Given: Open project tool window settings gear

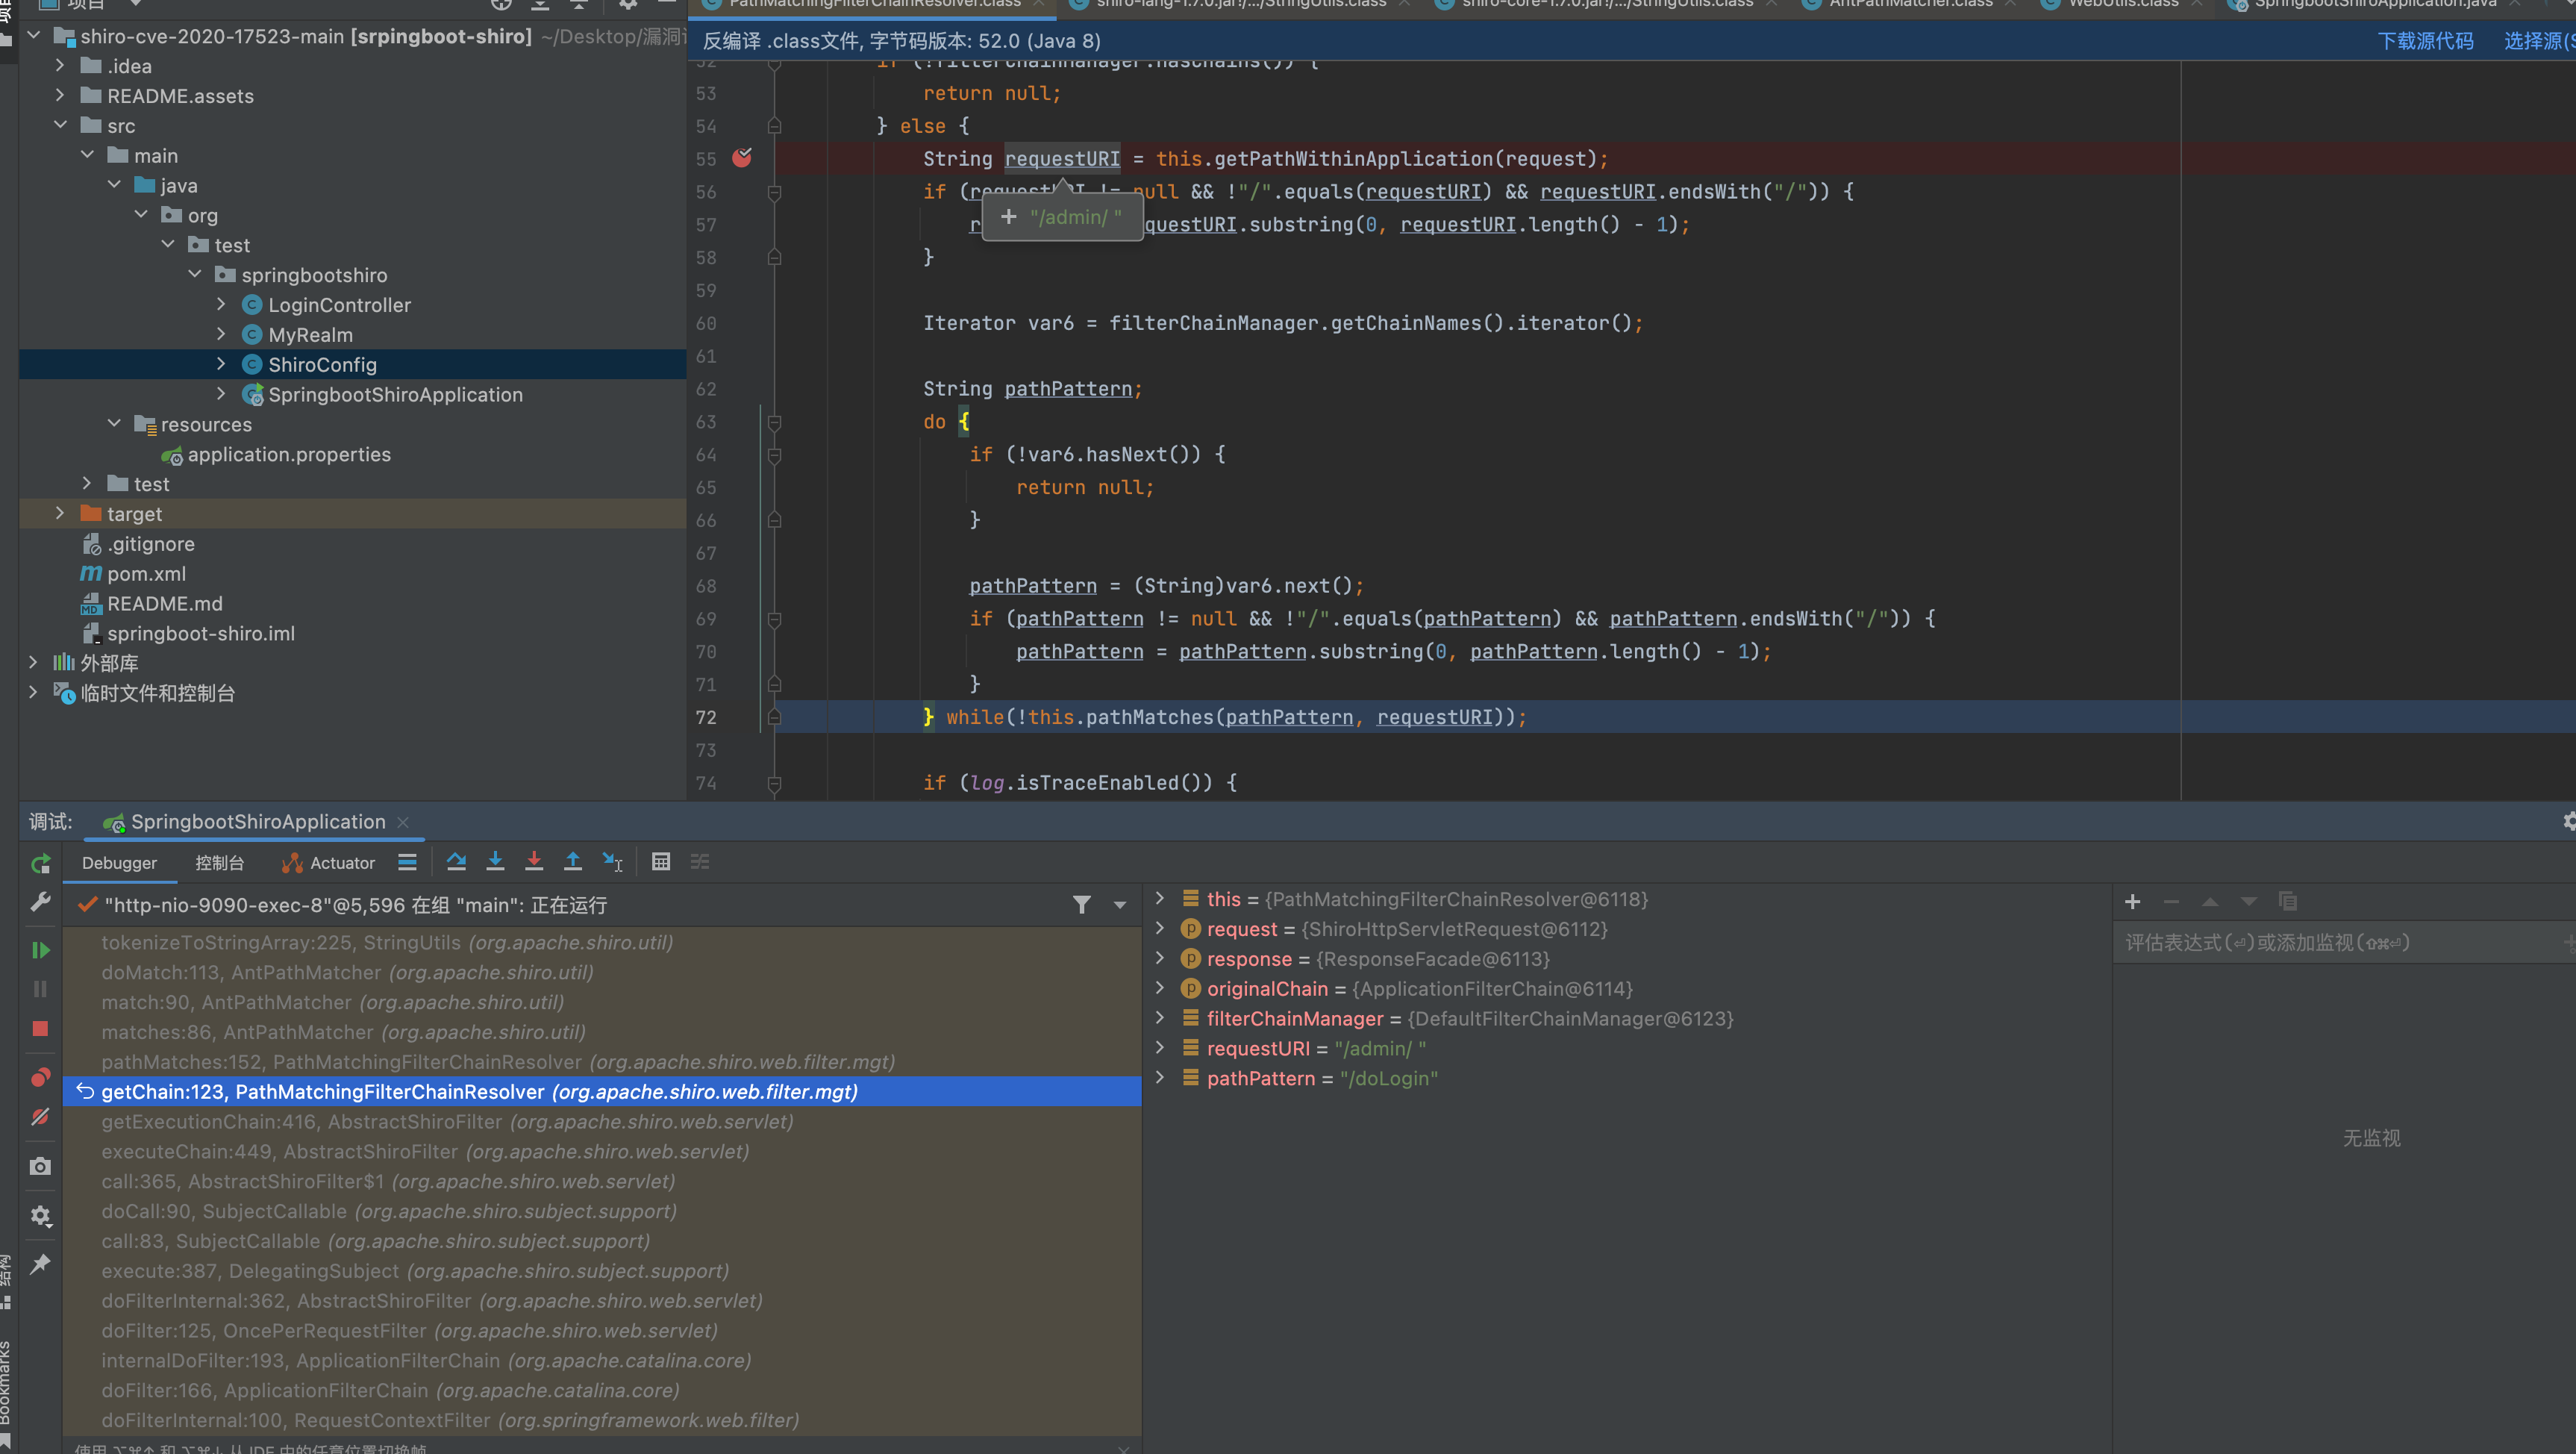Looking at the screenshot, I should [628, 4].
